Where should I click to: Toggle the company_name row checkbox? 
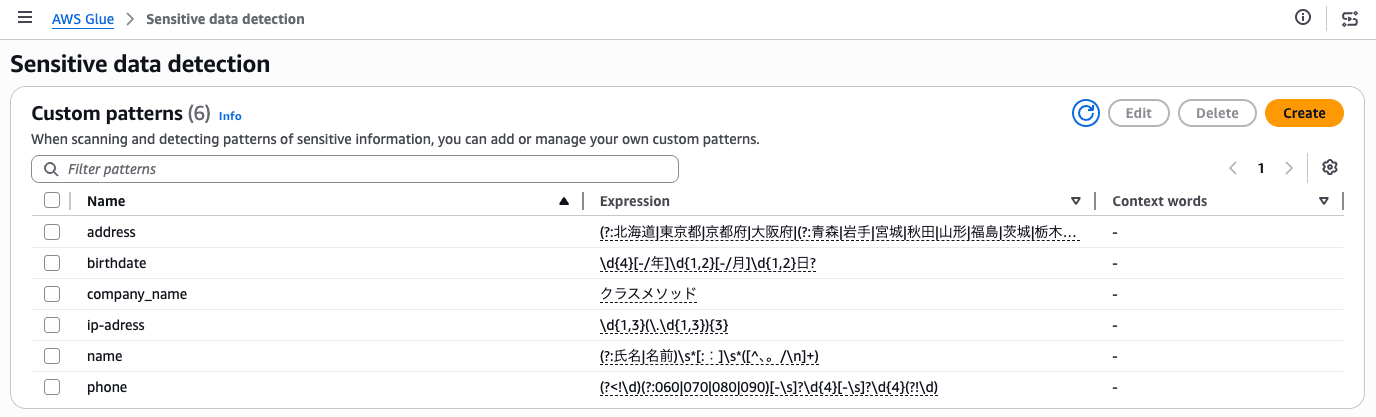(52, 294)
